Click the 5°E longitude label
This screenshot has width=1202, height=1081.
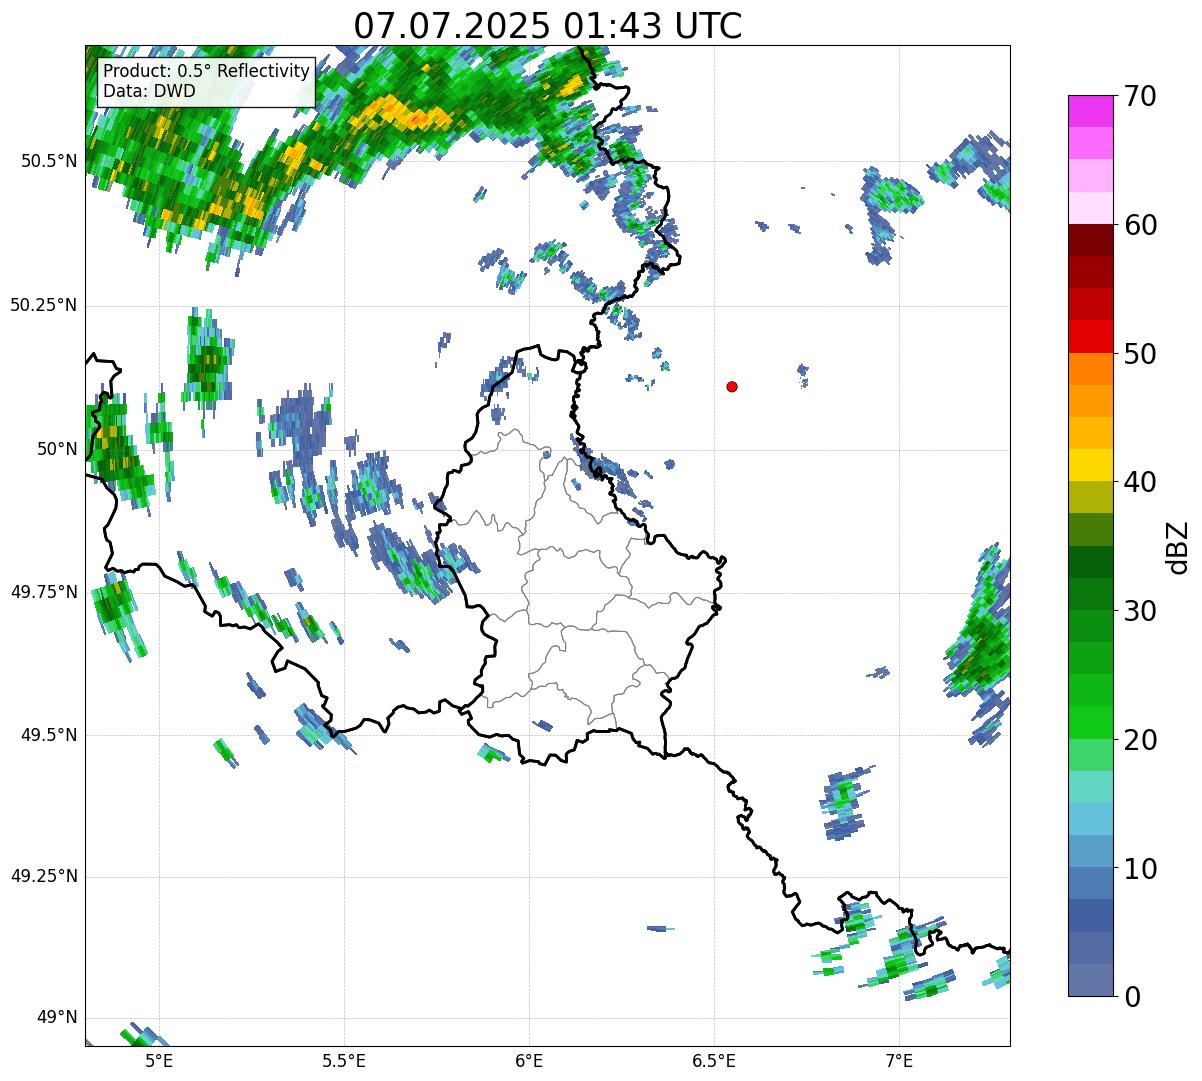point(159,1060)
